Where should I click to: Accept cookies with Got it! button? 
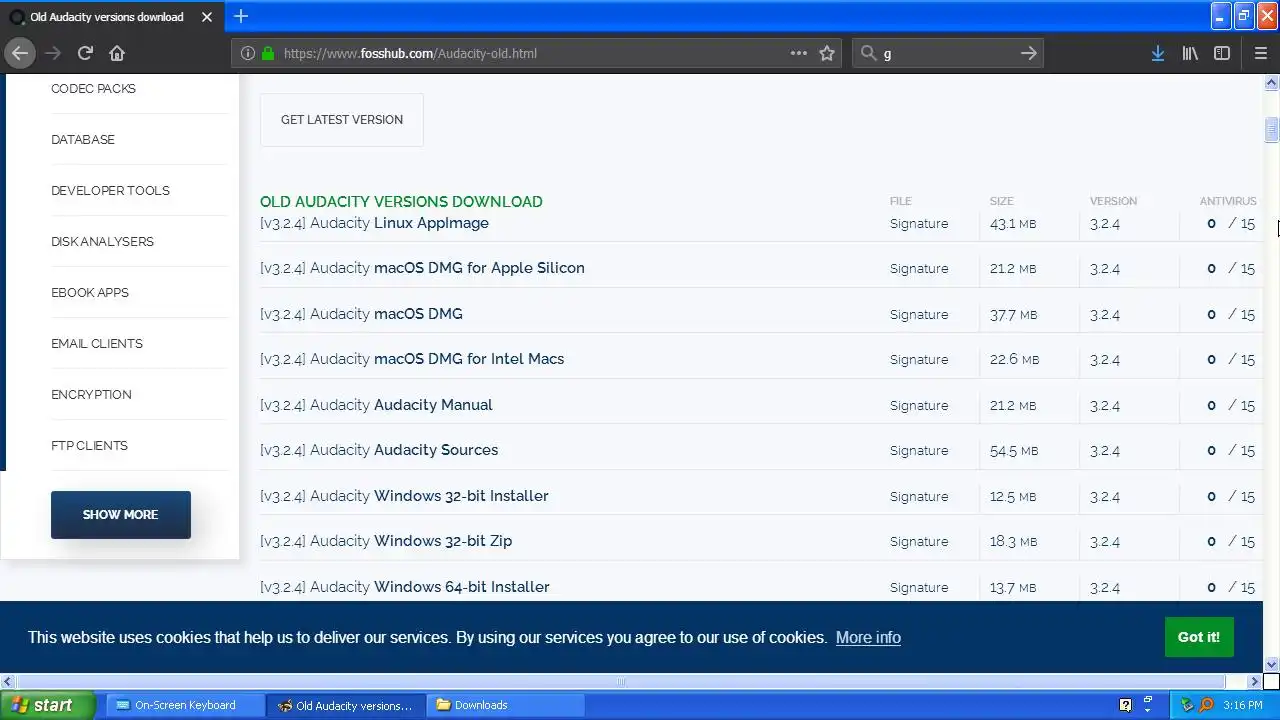1198,637
